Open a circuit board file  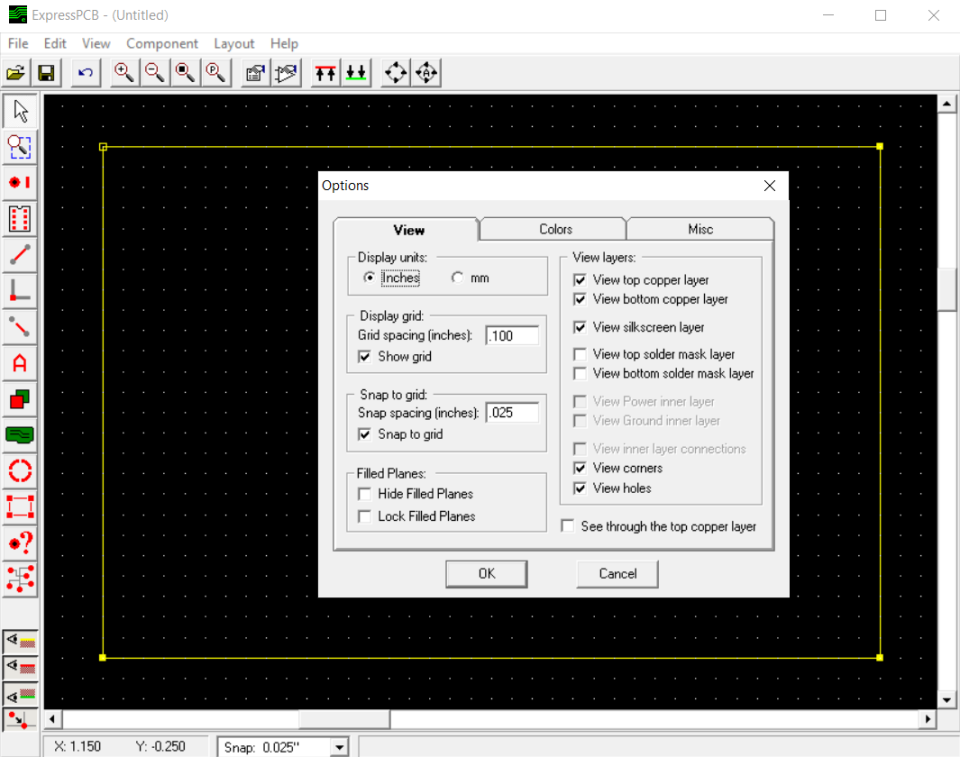coord(16,72)
